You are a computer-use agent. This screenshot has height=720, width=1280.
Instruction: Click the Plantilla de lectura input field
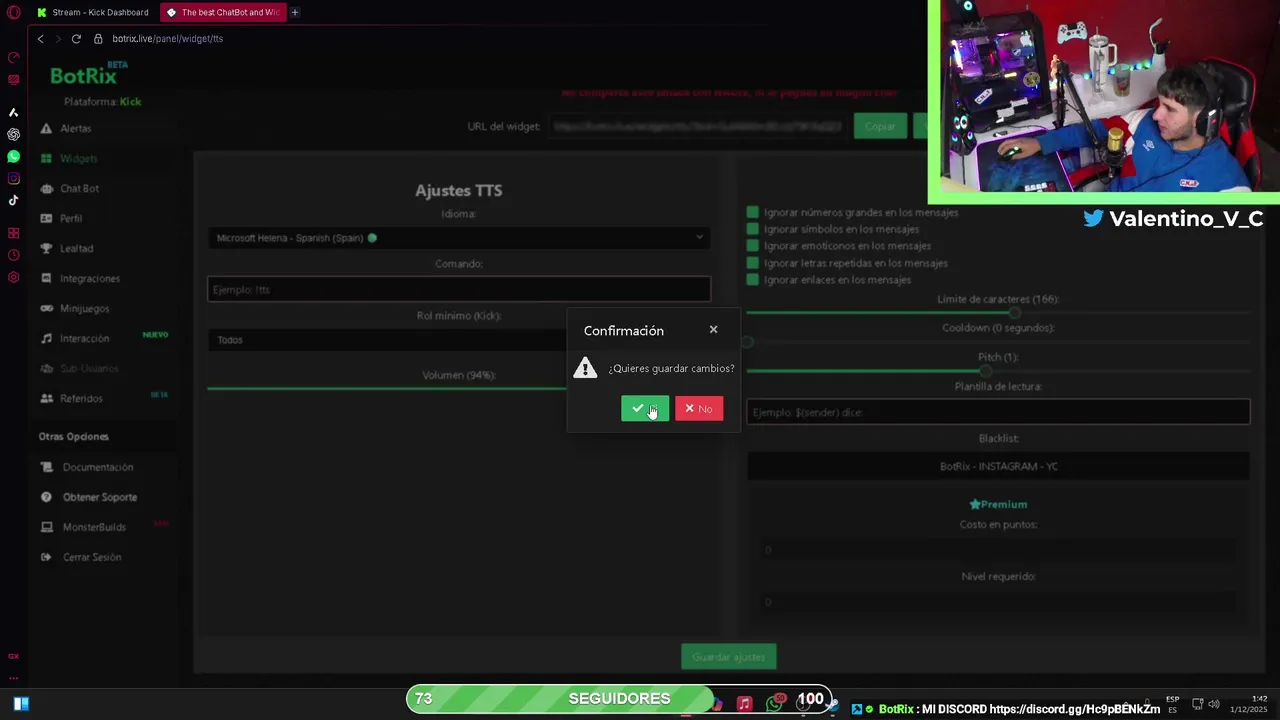(998, 412)
